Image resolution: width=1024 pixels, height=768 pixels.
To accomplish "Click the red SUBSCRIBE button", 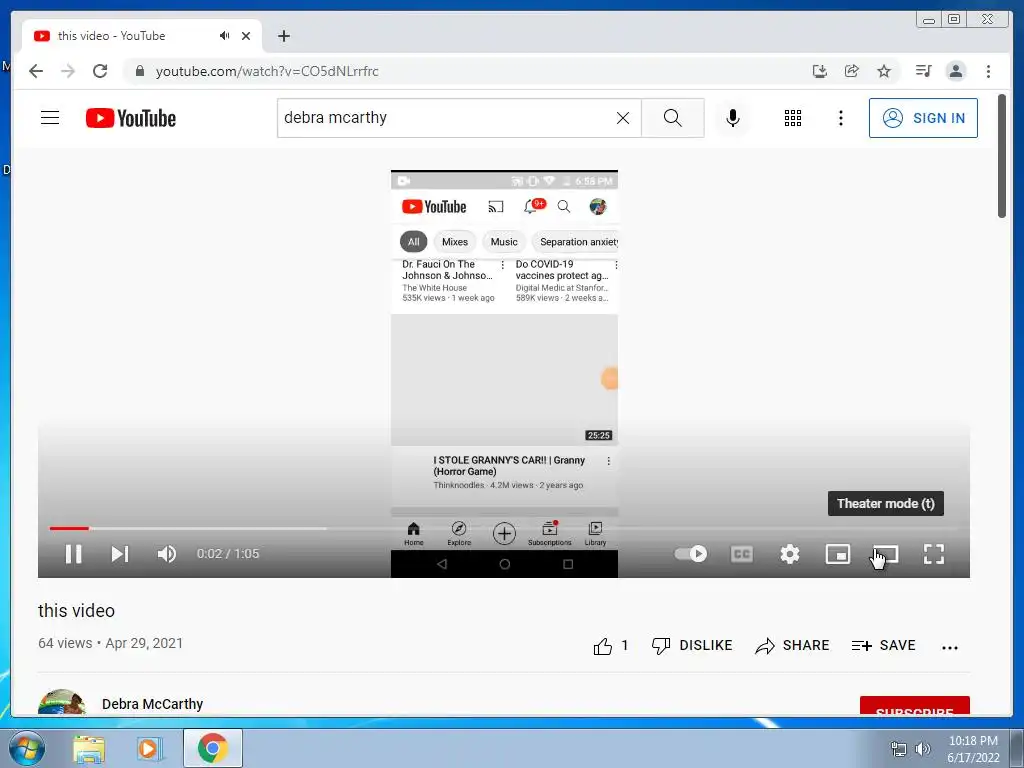I will (x=914, y=706).
